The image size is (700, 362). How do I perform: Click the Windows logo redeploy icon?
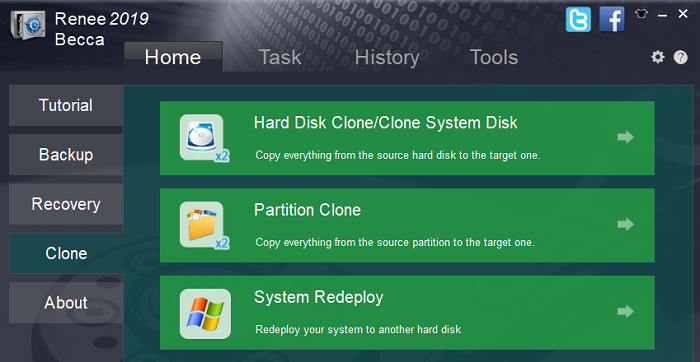point(205,313)
